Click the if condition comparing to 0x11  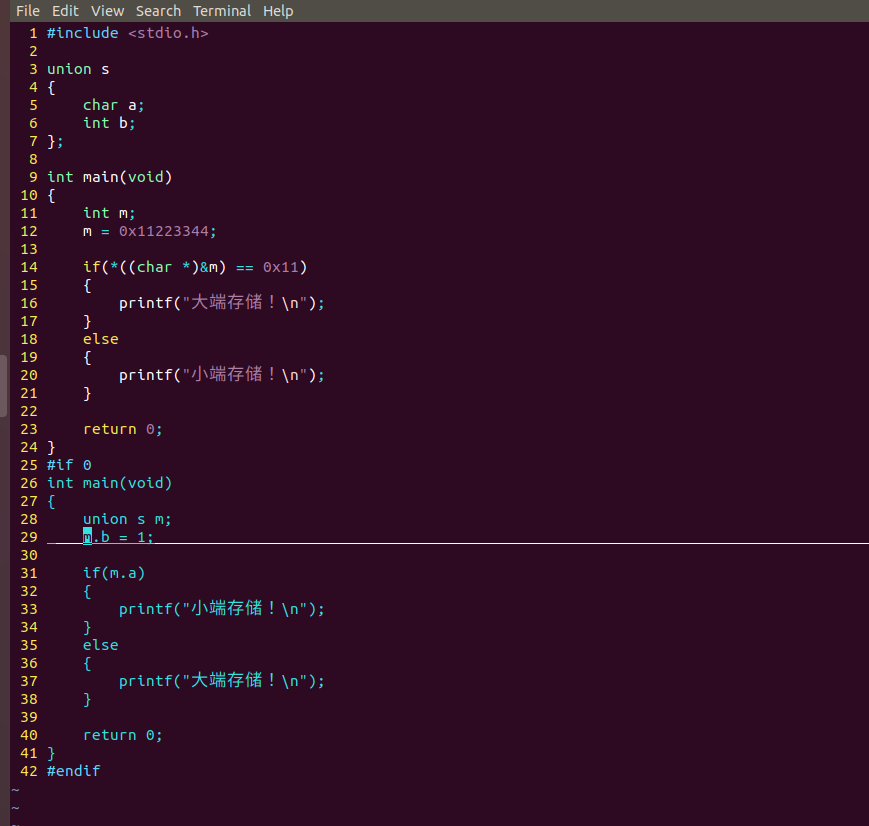point(195,267)
